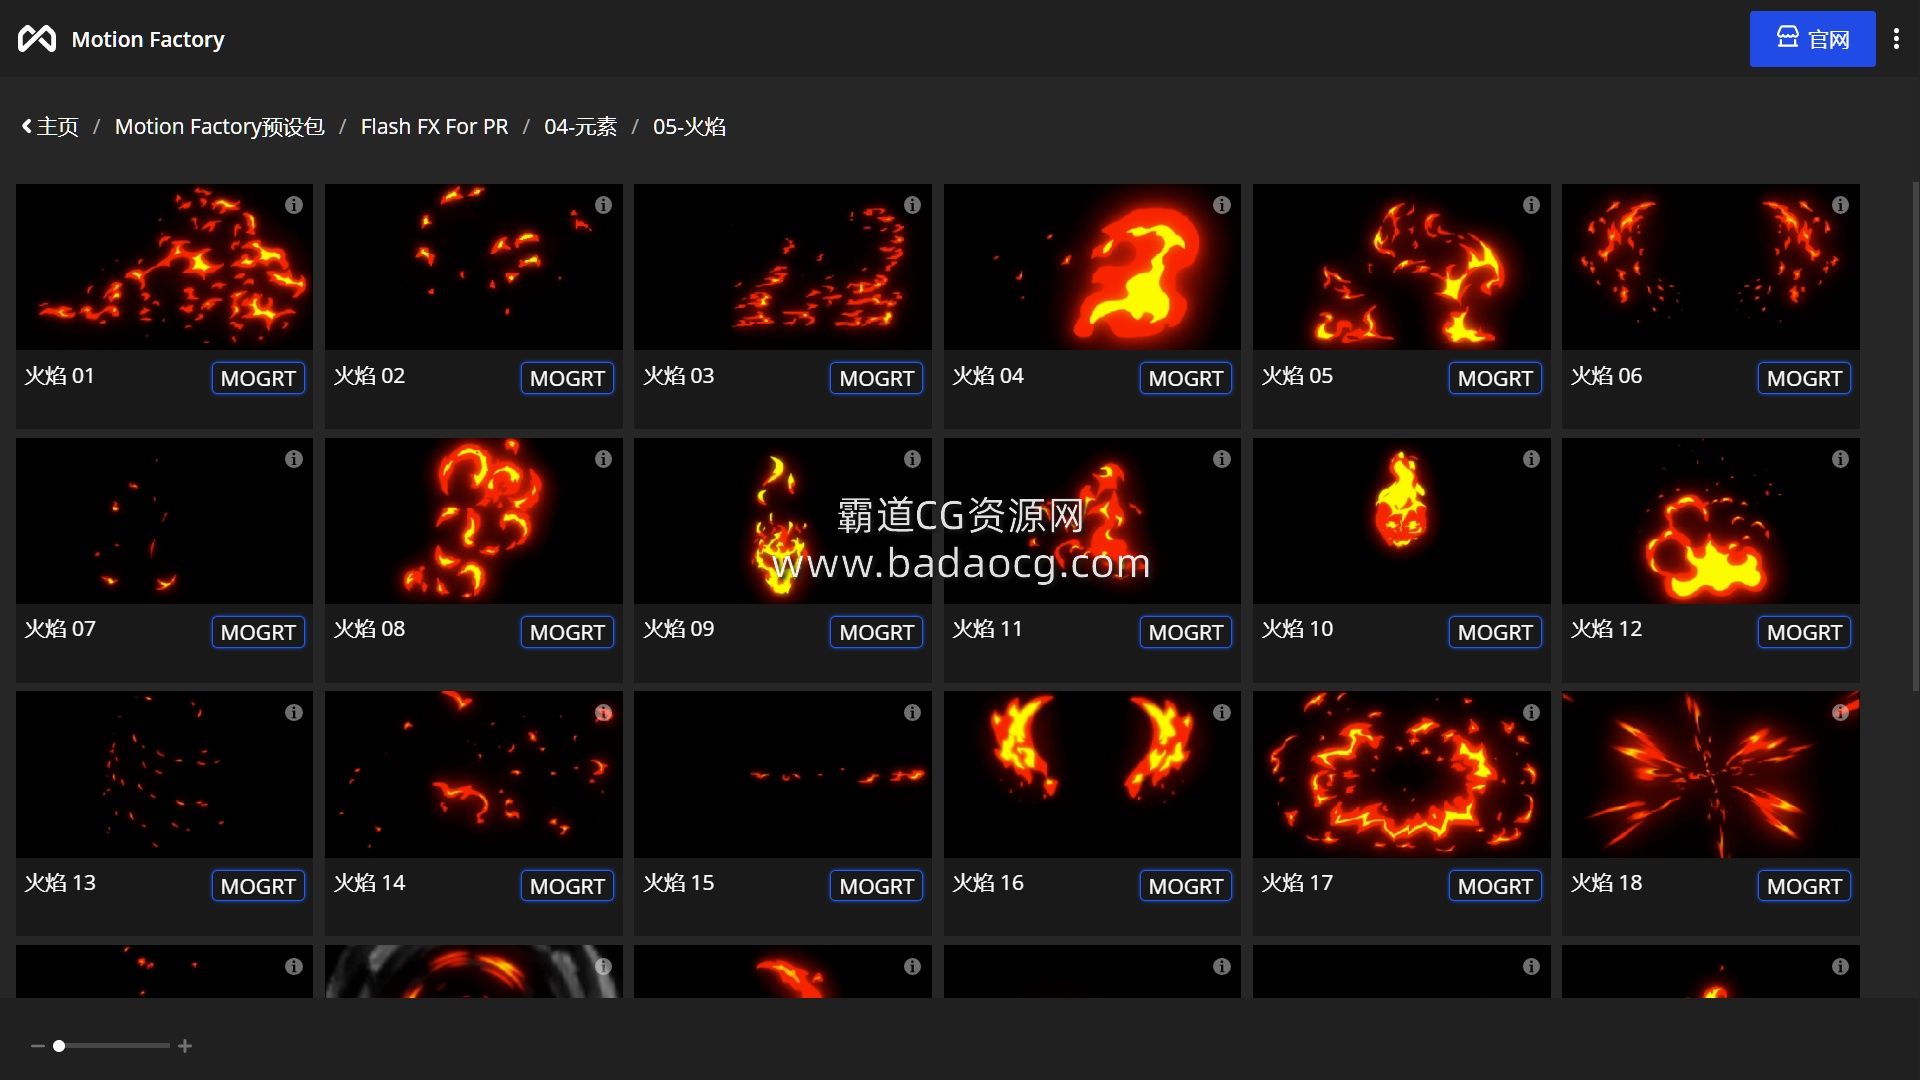Click the Motion Factory title text
Viewport: 1920px width, 1080px height.
pos(148,39)
